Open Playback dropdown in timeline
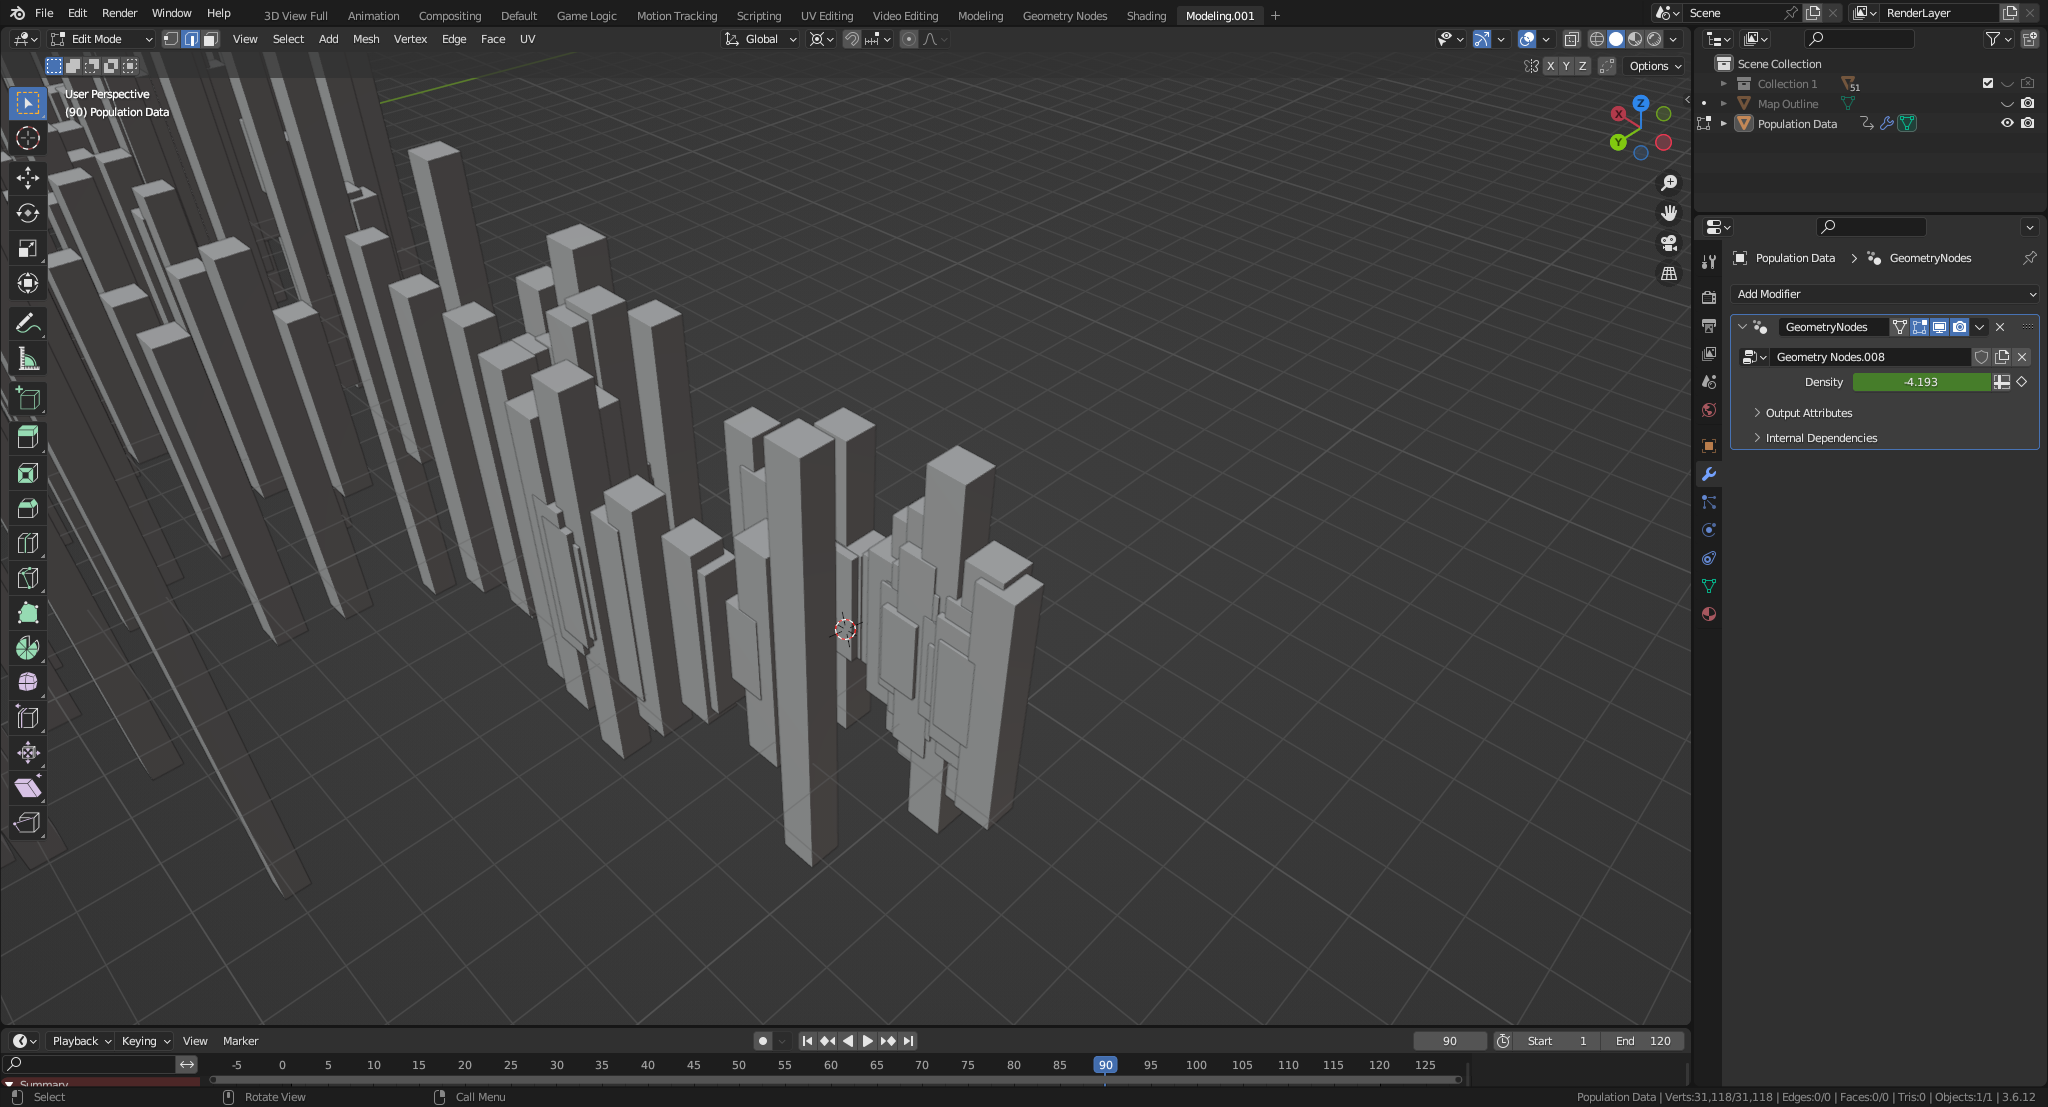The image size is (2048, 1107). 81,1041
